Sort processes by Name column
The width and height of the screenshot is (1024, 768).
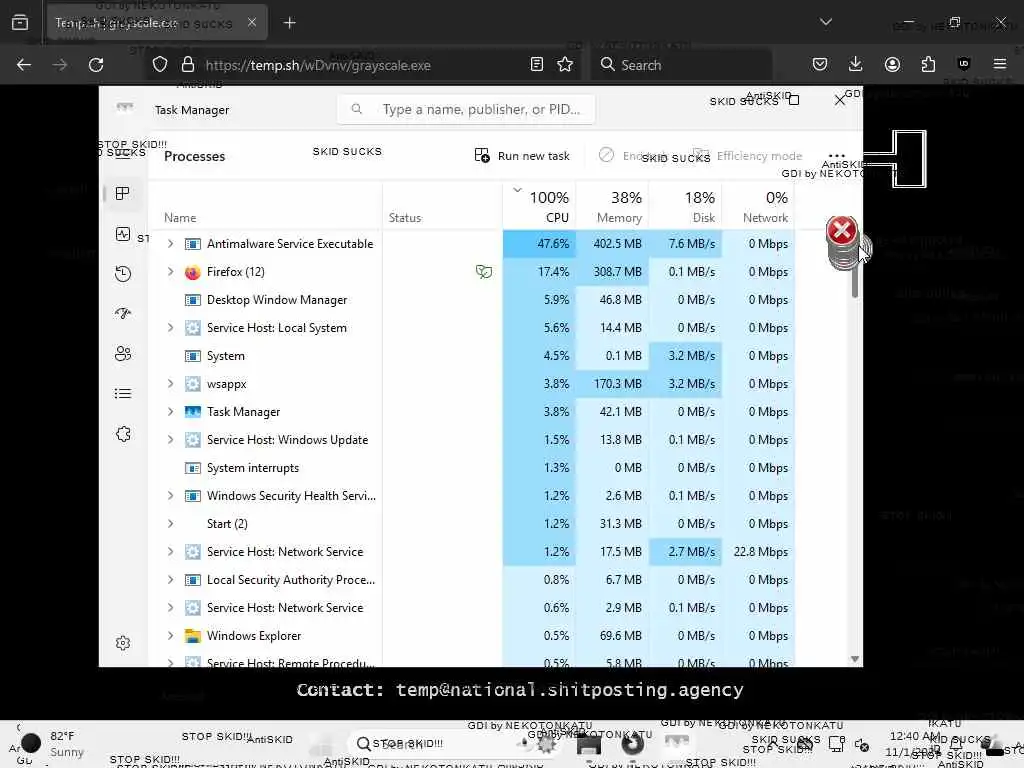[x=265, y=206]
